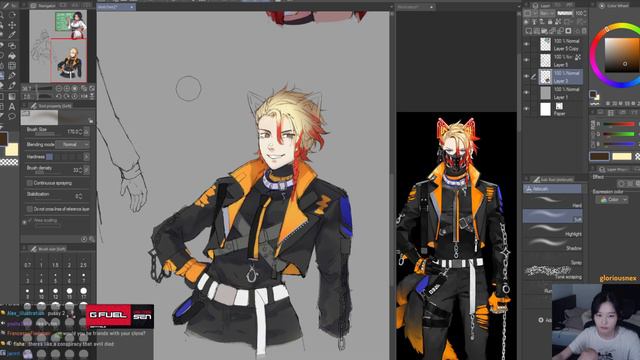Viewport: 640px width, 360px height.
Task: Choose Highlight airbrush sub tool
Action: tap(552, 231)
